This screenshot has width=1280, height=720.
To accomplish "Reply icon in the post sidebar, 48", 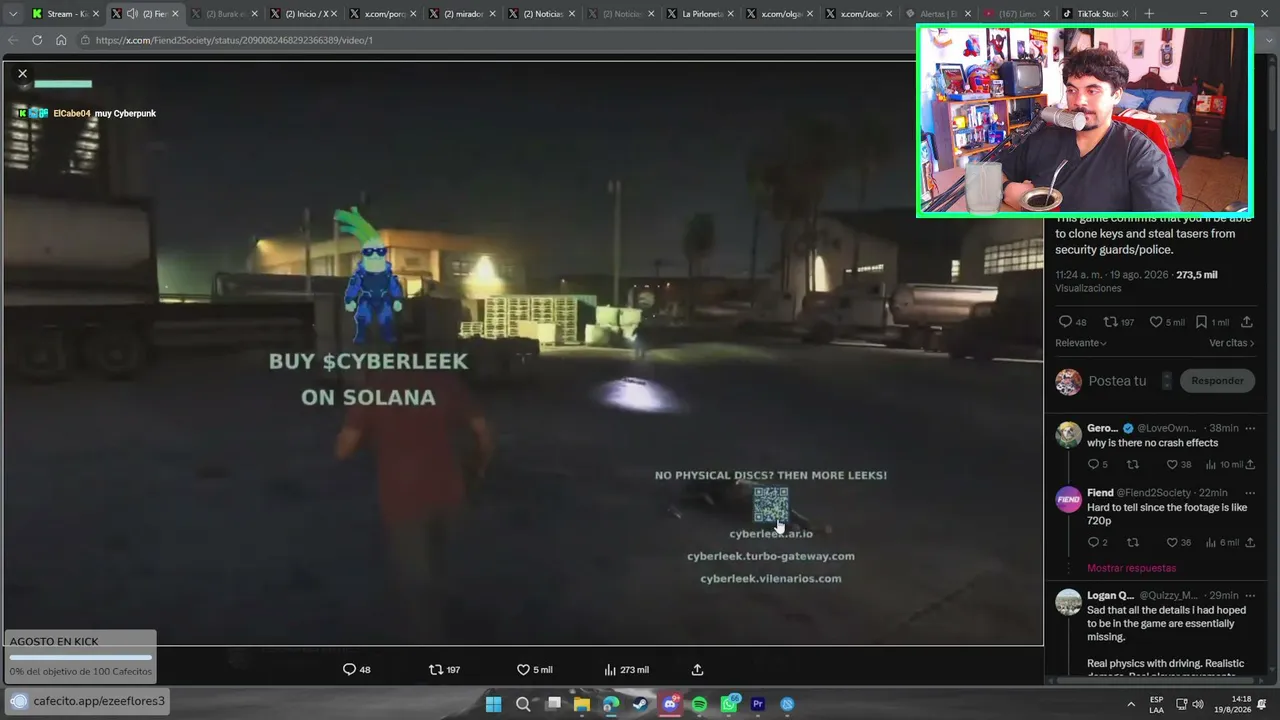I will click(1065, 322).
